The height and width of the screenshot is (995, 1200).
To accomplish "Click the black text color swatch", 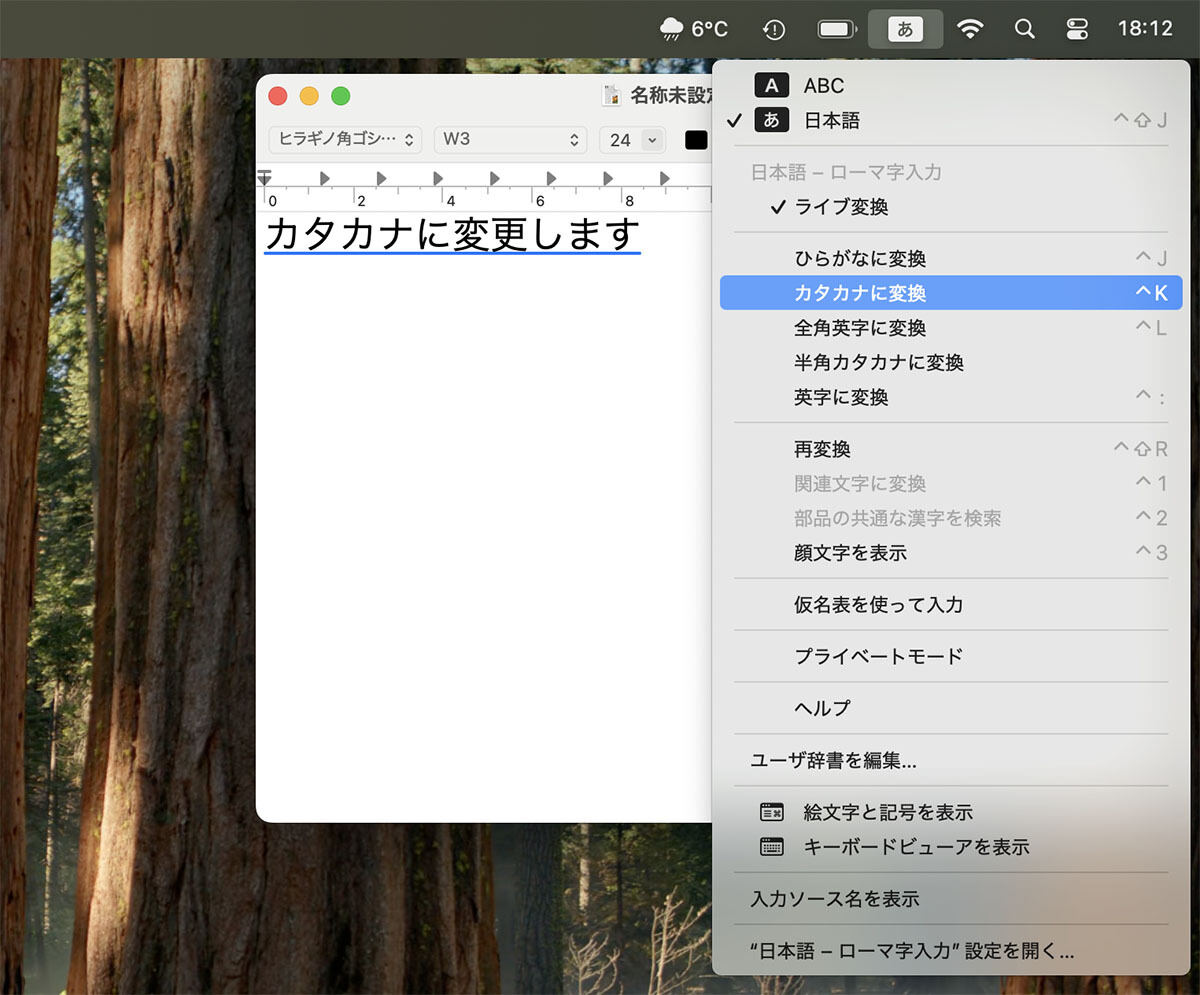I will (x=696, y=140).
